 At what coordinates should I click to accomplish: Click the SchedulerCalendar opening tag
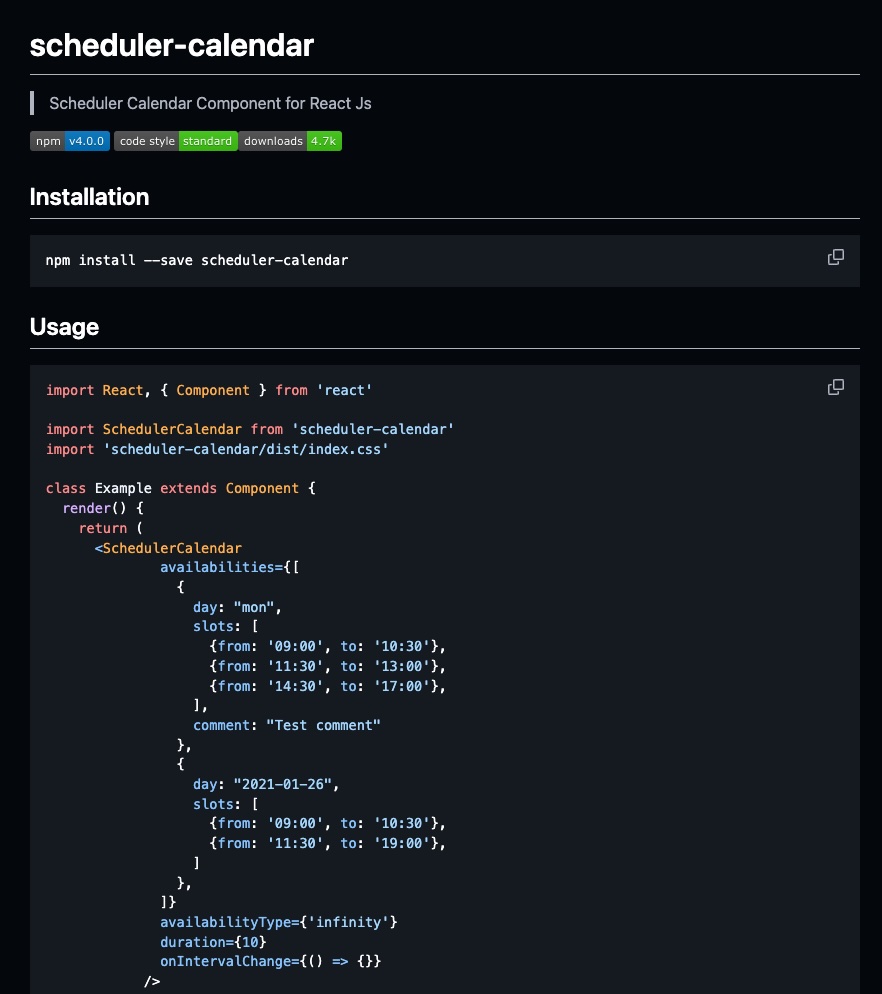pos(168,548)
